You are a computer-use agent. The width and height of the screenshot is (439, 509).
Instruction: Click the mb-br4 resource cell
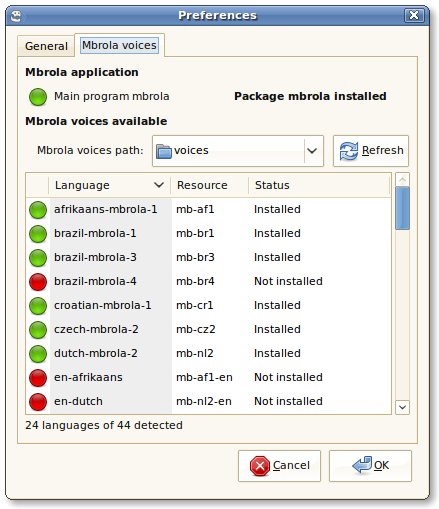tap(195, 281)
